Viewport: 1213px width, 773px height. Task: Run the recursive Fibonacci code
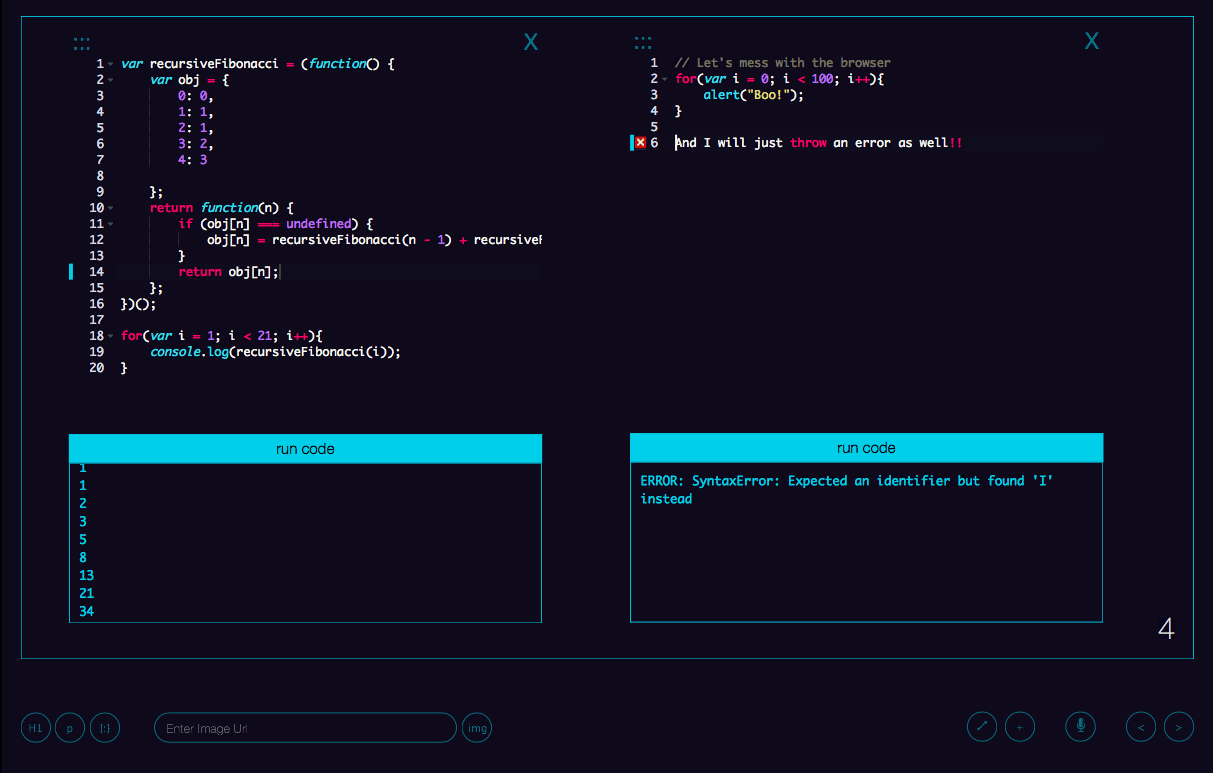pos(305,448)
